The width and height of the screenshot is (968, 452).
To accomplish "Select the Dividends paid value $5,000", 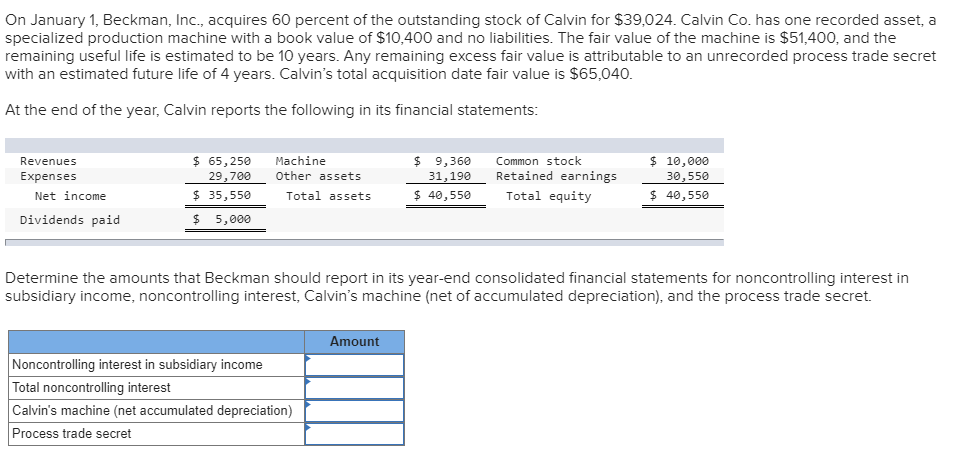I will [222, 220].
